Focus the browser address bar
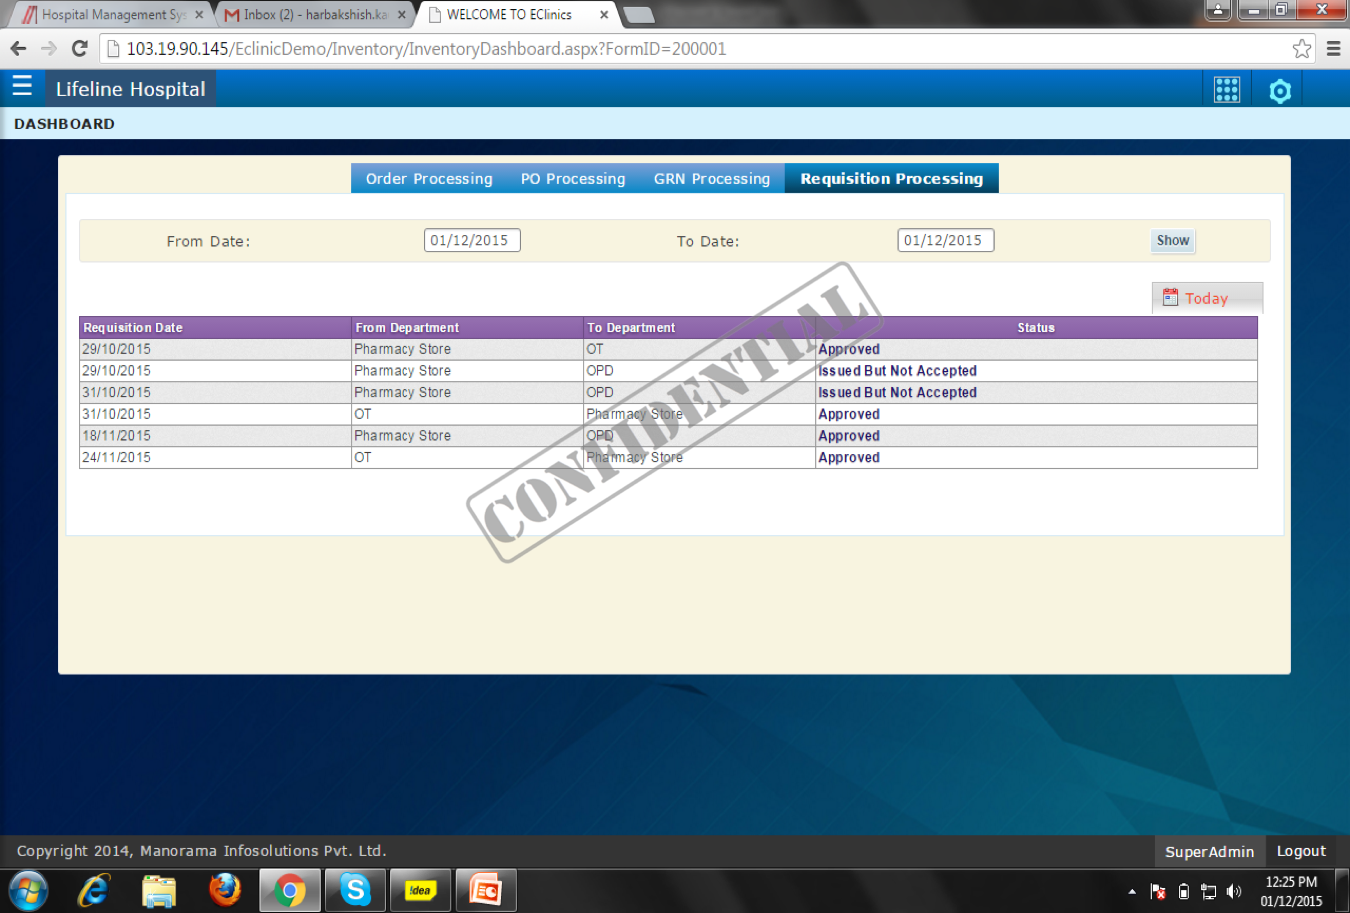The width and height of the screenshot is (1350, 913). click(x=700, y=48)
